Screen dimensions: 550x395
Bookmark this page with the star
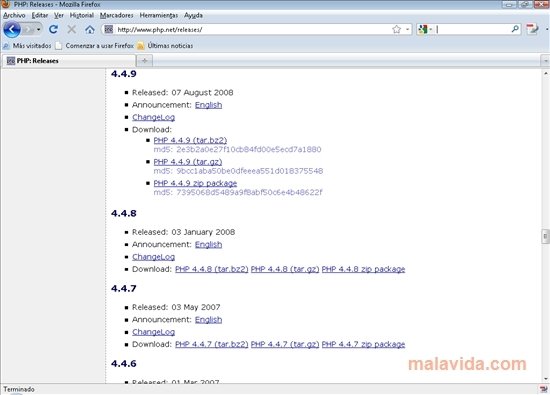[x=396, y=29]
